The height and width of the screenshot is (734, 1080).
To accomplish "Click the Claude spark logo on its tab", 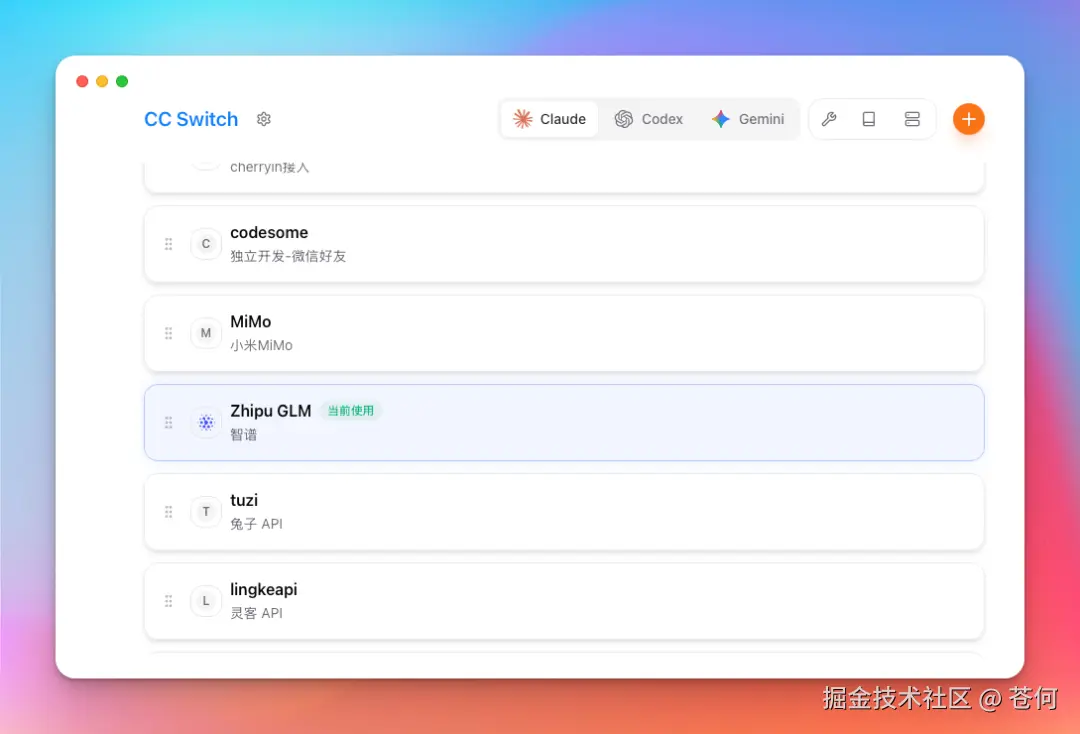I will (522, 118).
